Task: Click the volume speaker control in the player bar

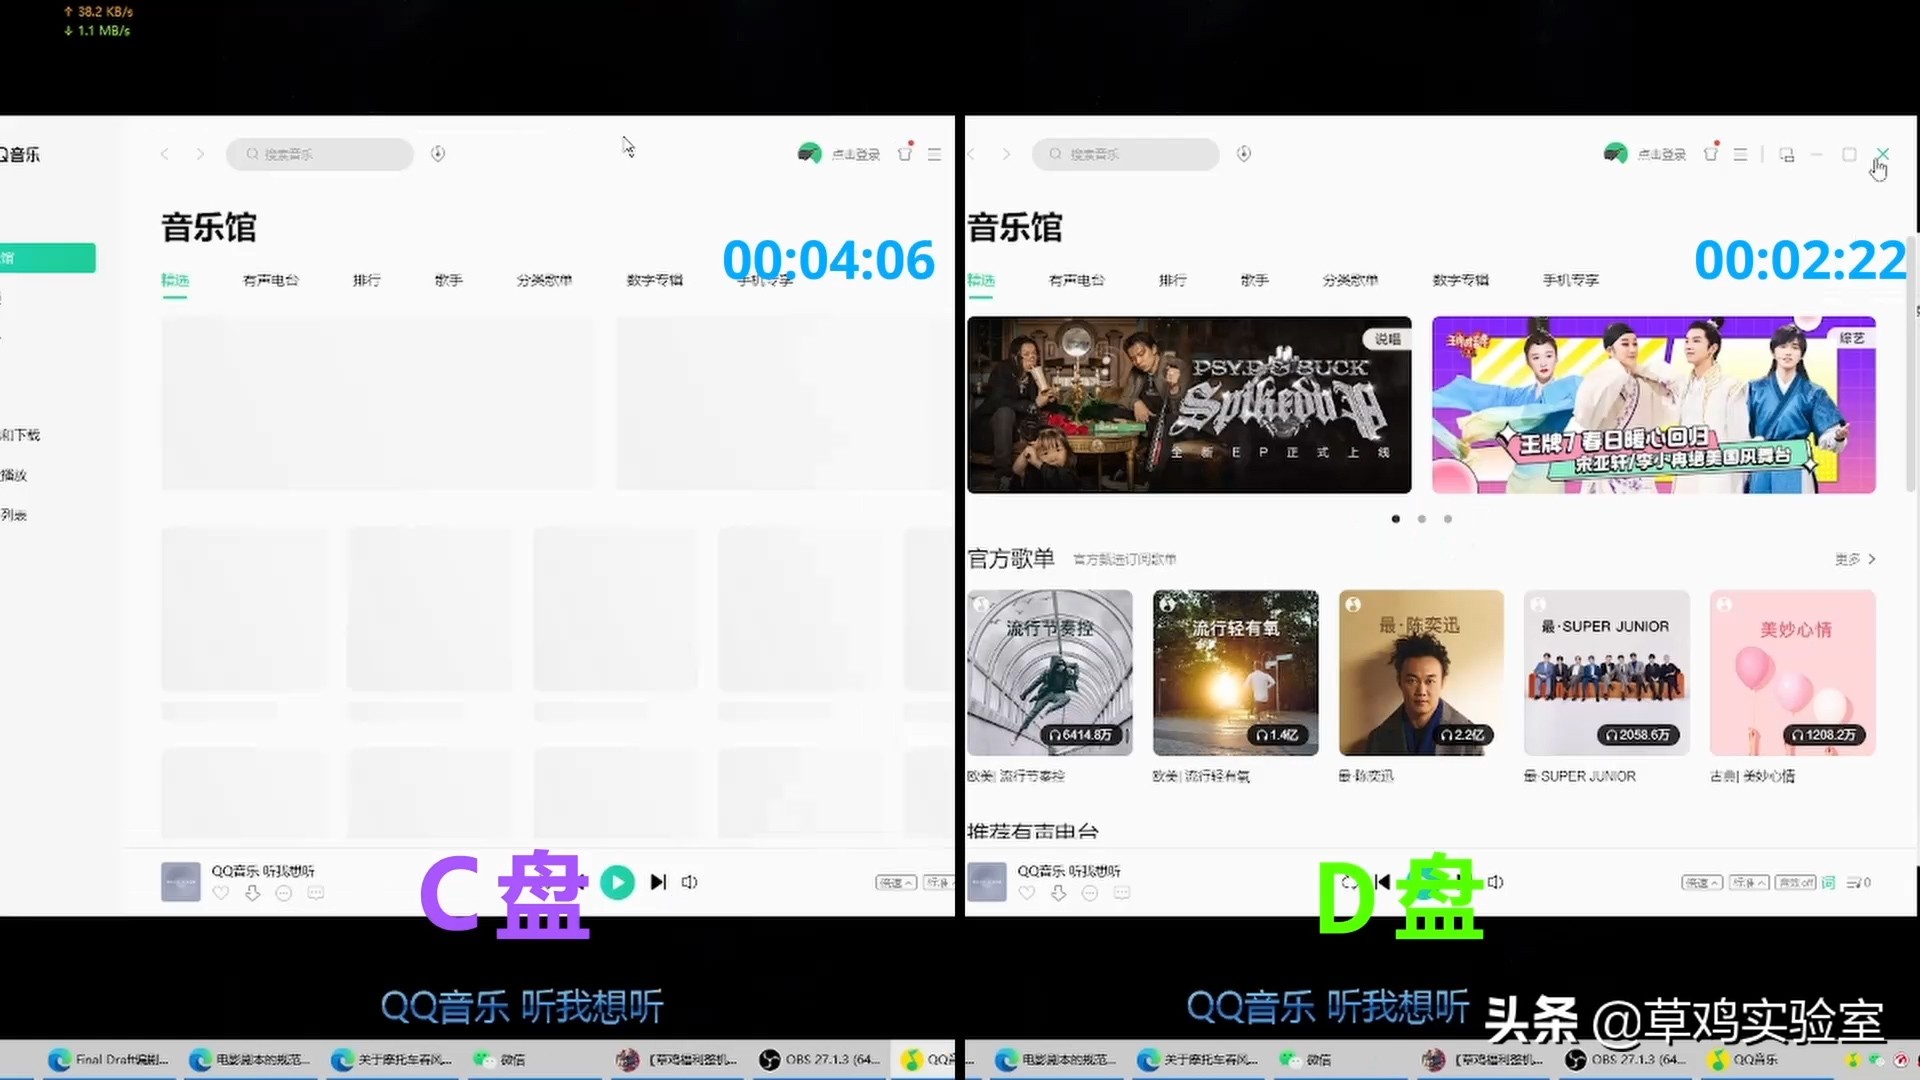Action: coord(1495,882)
